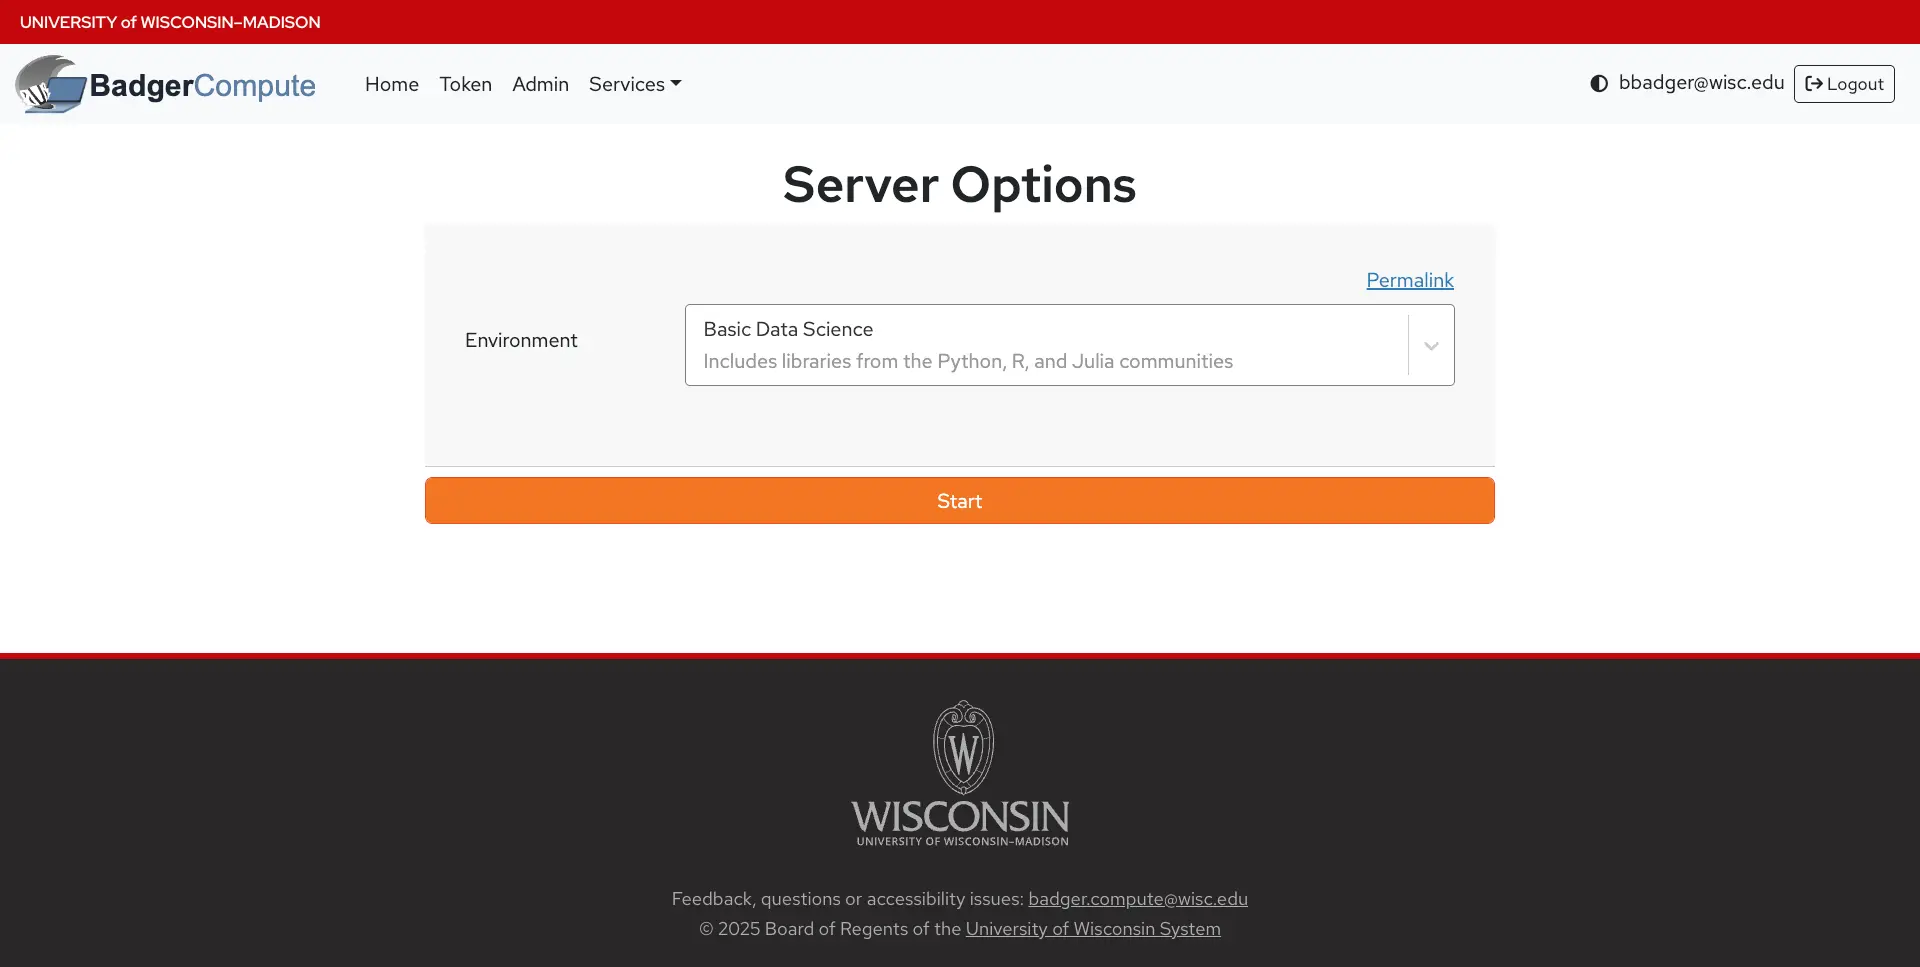1920x967 pixels.
Task: Expand the Services dropdown menu
Action: click(634, 84)
